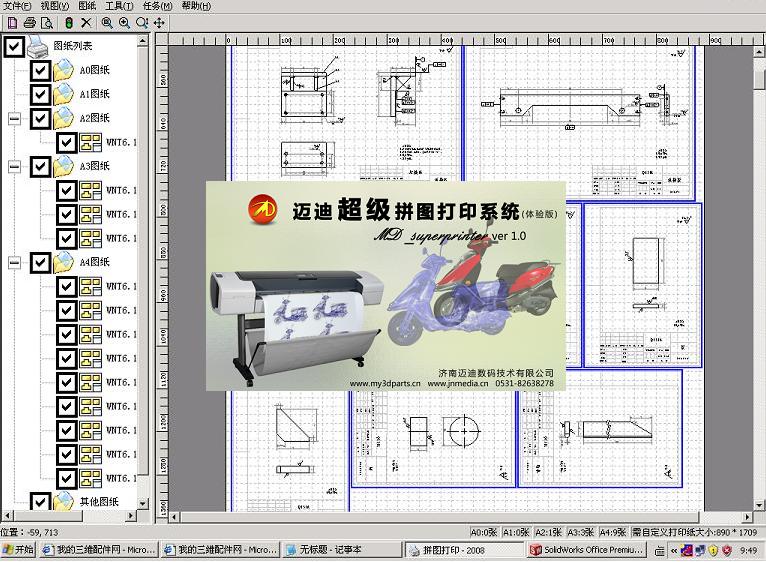This screenshot has width=766, height=562.
Task: Click the www.my3dparts.cn link on the splash
Action: click(385, 384)
